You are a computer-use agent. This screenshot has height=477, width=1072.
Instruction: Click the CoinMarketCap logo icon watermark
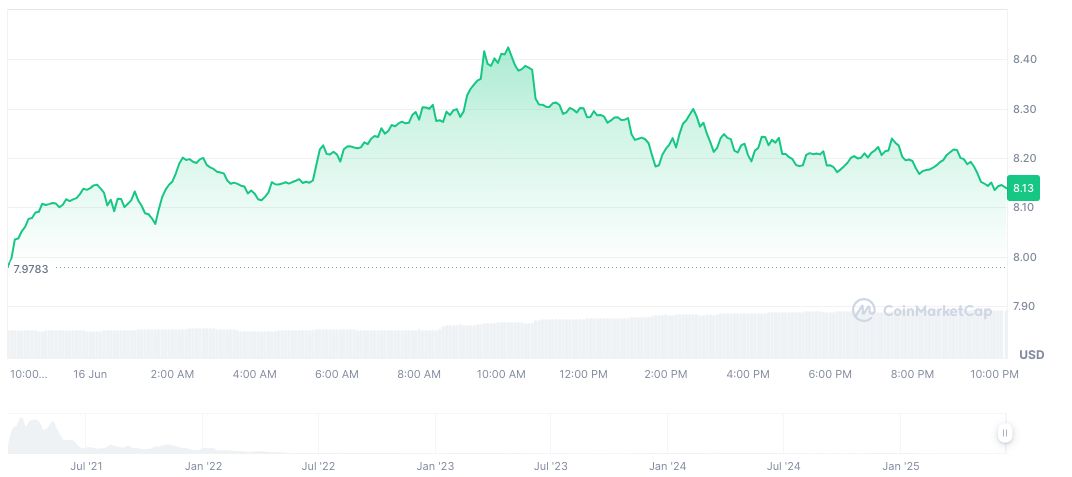[x=863, y=311]
